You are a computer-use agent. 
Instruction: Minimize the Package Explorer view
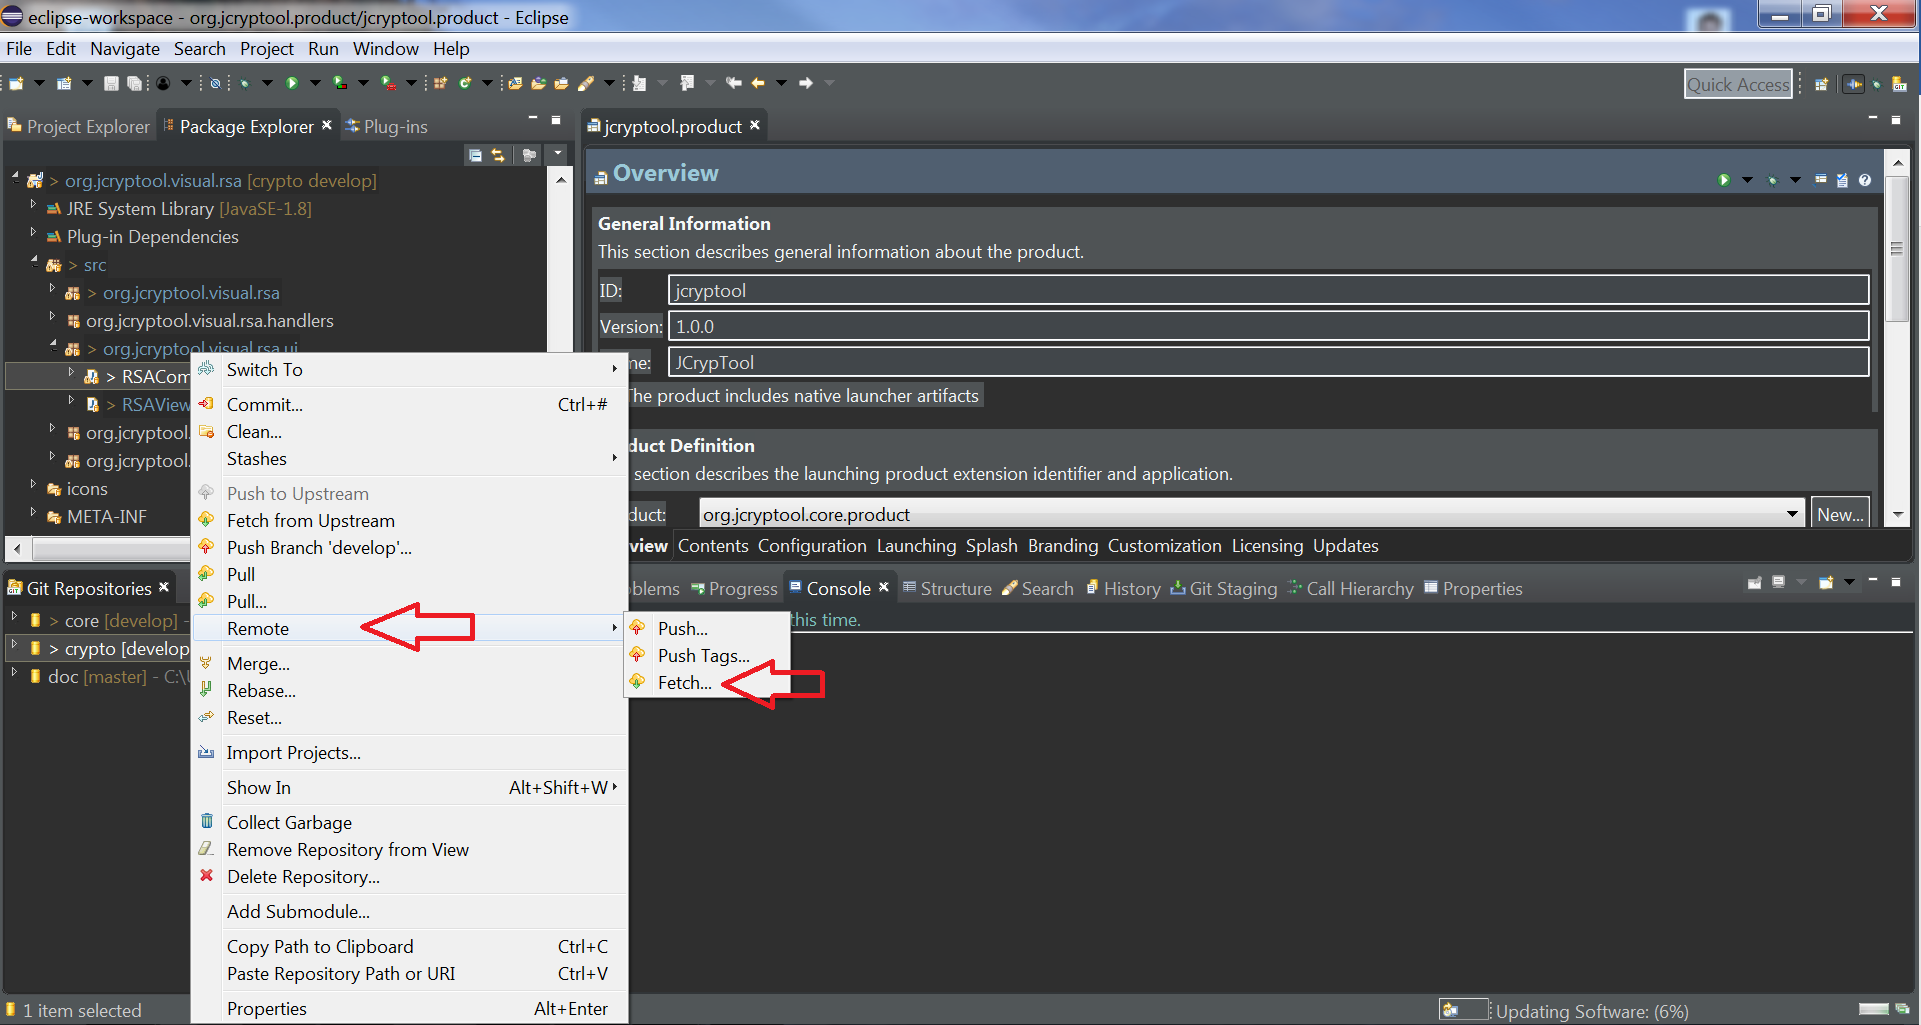pos(533,119)
